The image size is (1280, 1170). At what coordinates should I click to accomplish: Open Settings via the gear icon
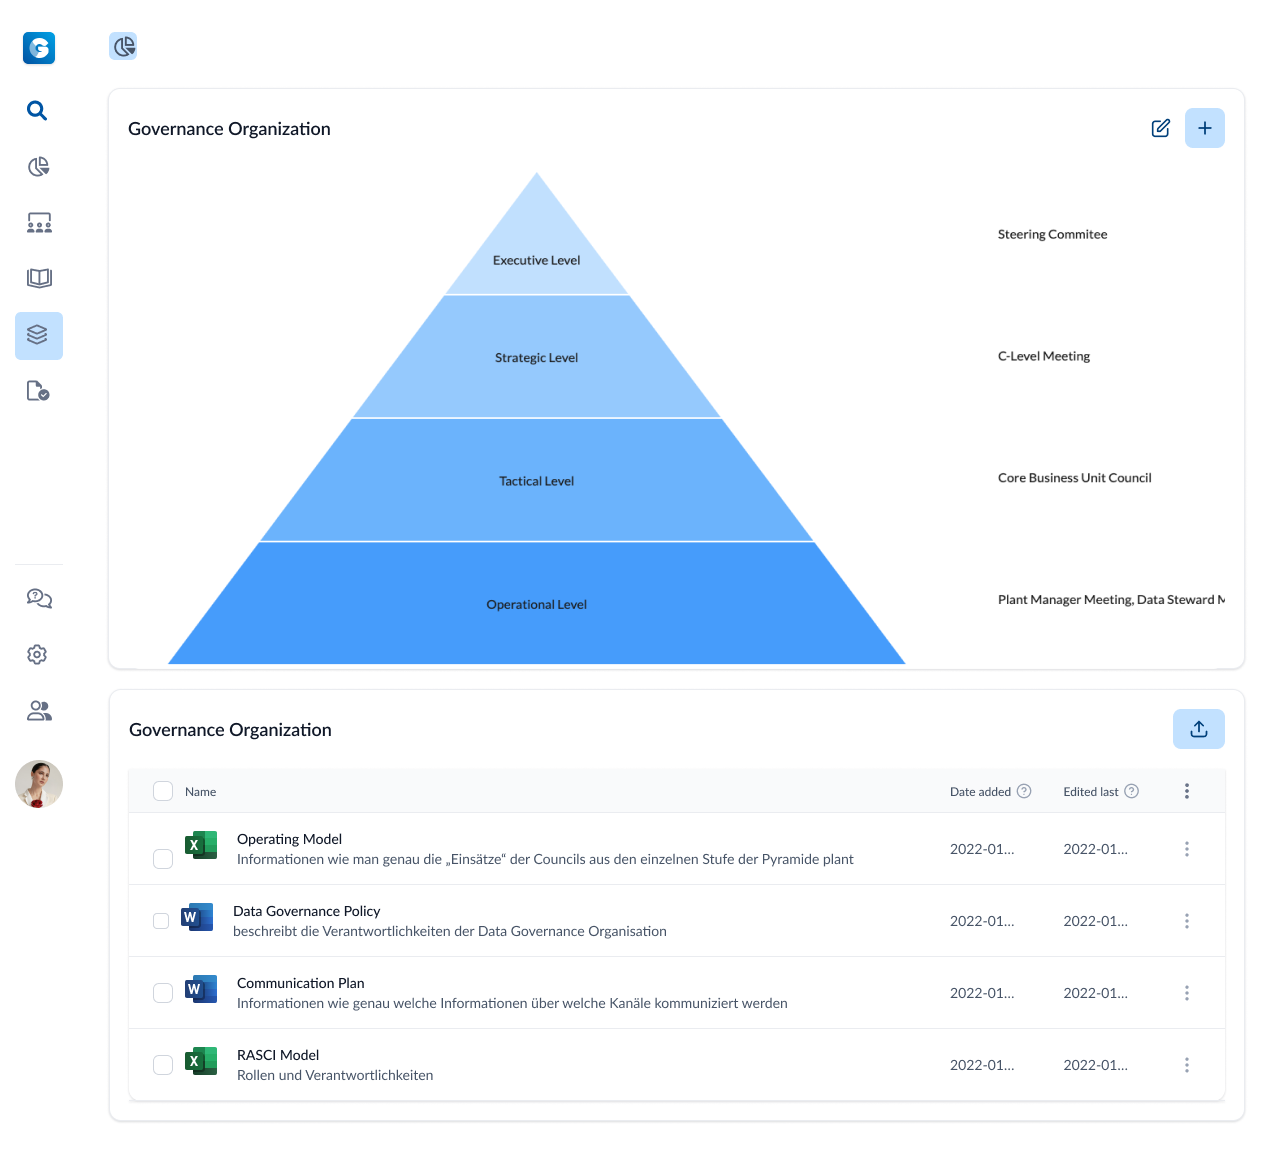click(37, 654)
